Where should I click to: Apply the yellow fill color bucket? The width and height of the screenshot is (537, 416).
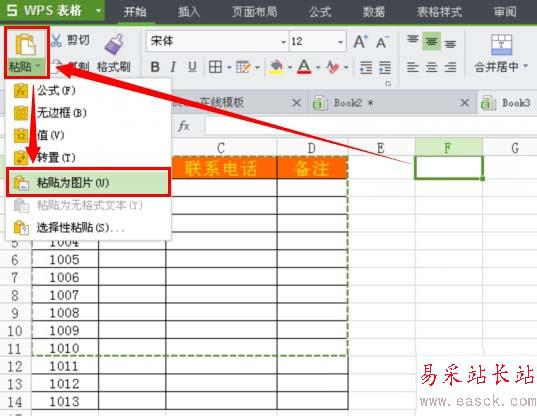[x=276, y=67]
